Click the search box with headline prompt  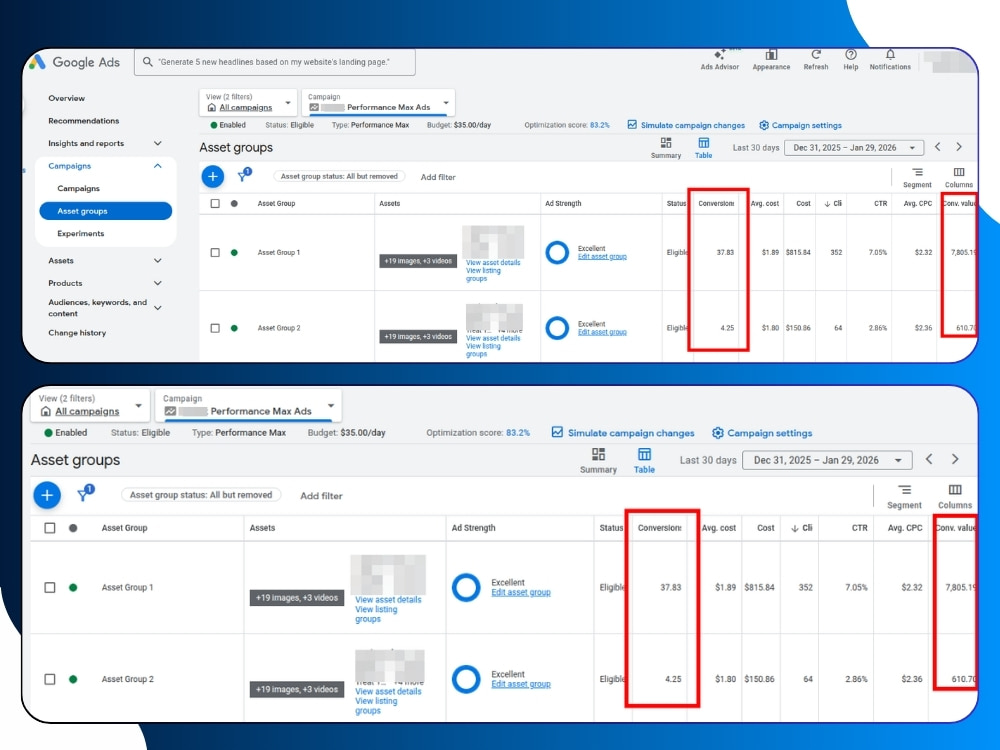click(x=275, y=62)
